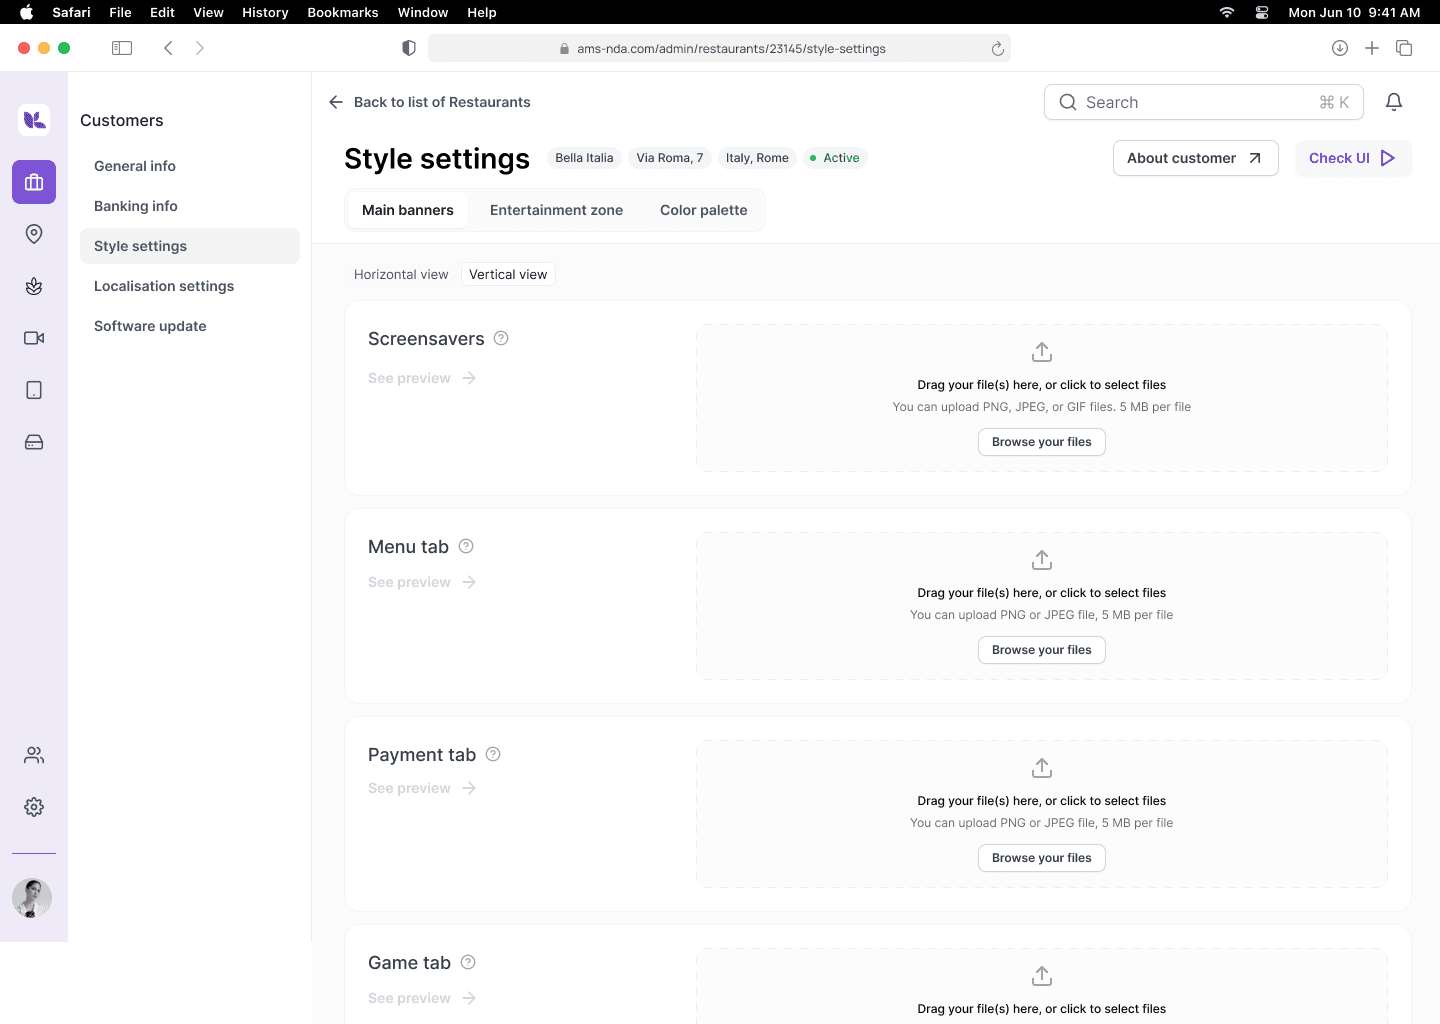Open the video camera sidebar icon
Screen dimensions: 1440x1024
point(34,338)
